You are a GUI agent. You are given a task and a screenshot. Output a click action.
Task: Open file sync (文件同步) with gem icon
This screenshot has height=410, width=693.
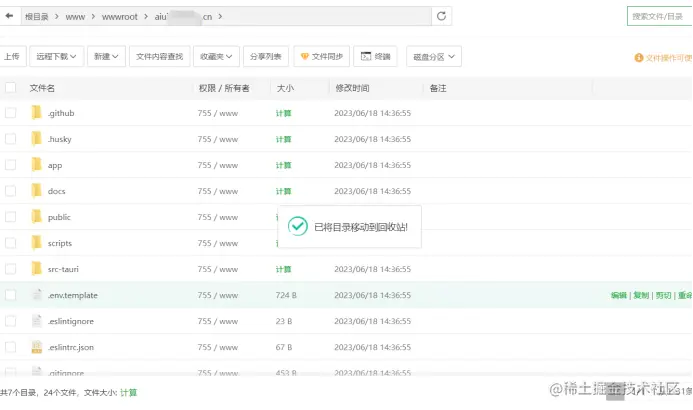[x=321, y=56]
